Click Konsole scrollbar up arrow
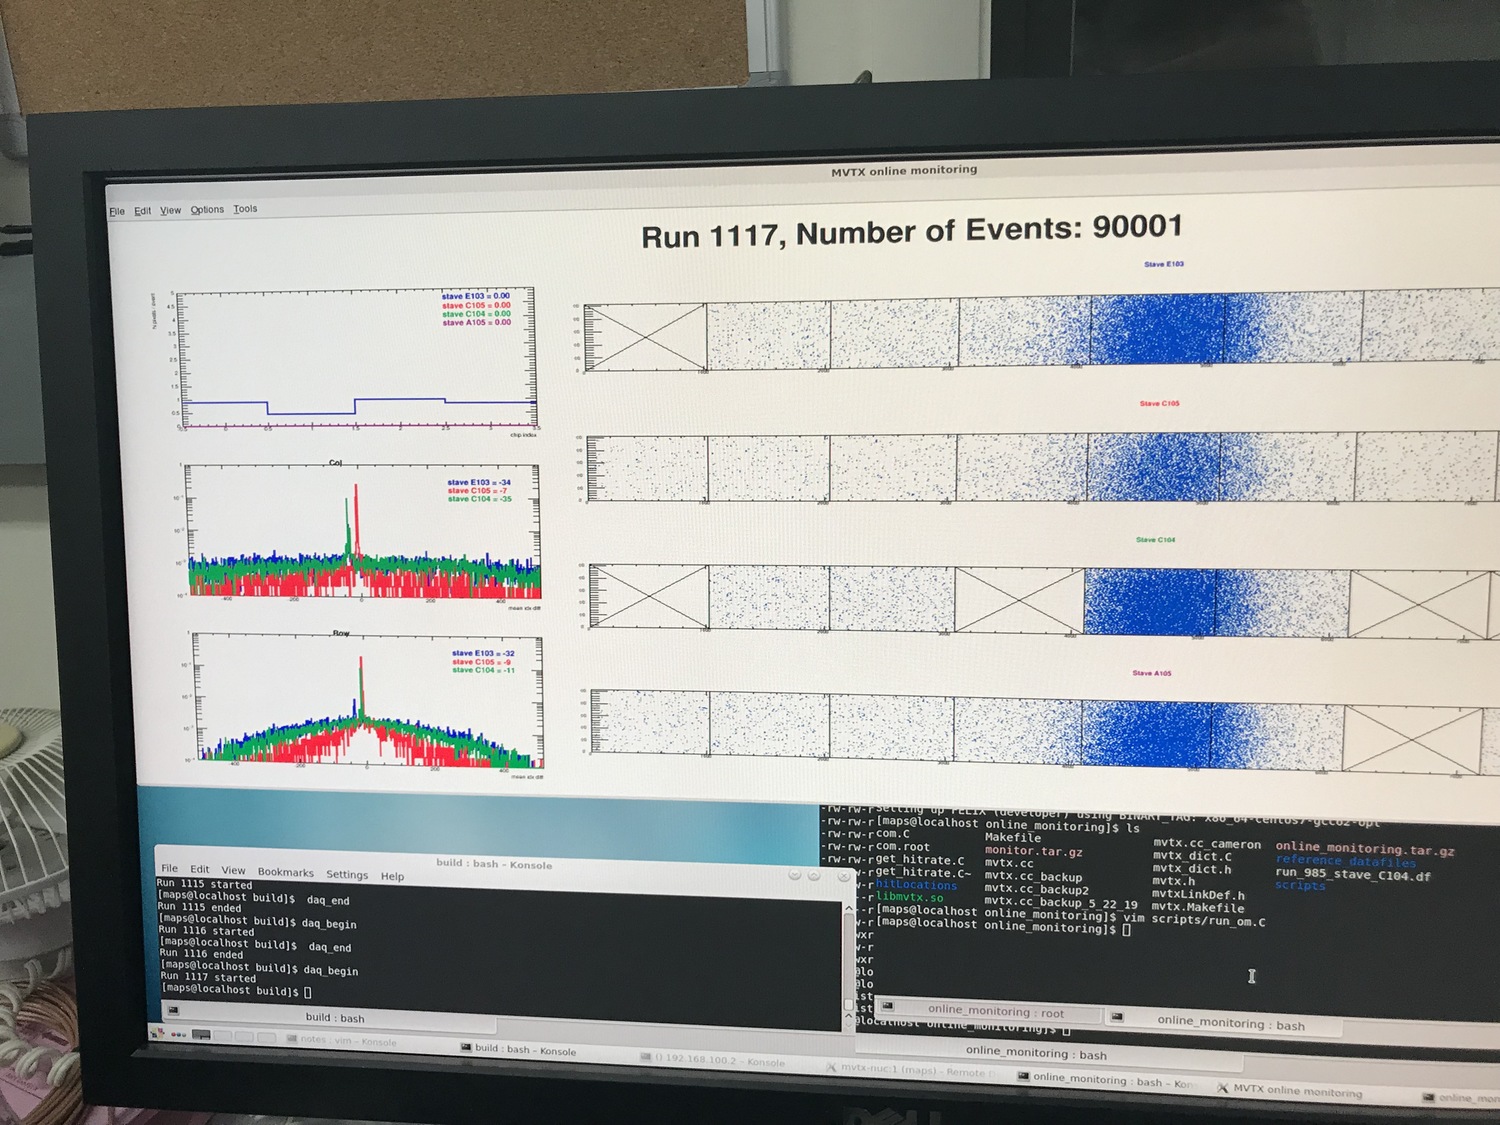Image resolution: width=1500 pixels, height=1125 pixels. coord(850,908)
